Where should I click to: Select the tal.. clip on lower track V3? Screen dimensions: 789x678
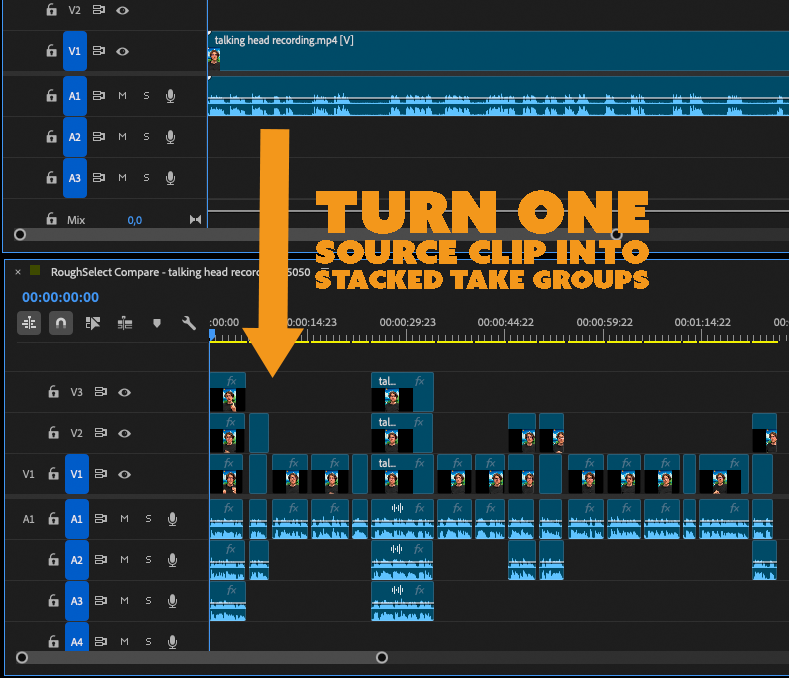coord(402,392)
